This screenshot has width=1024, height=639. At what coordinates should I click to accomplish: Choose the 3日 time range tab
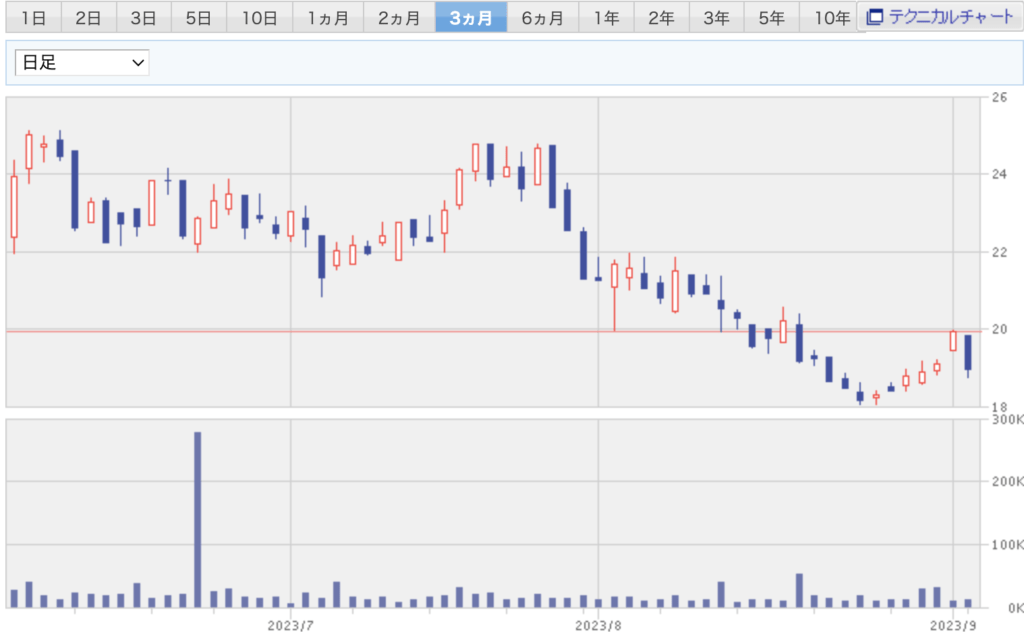[143, 17]
